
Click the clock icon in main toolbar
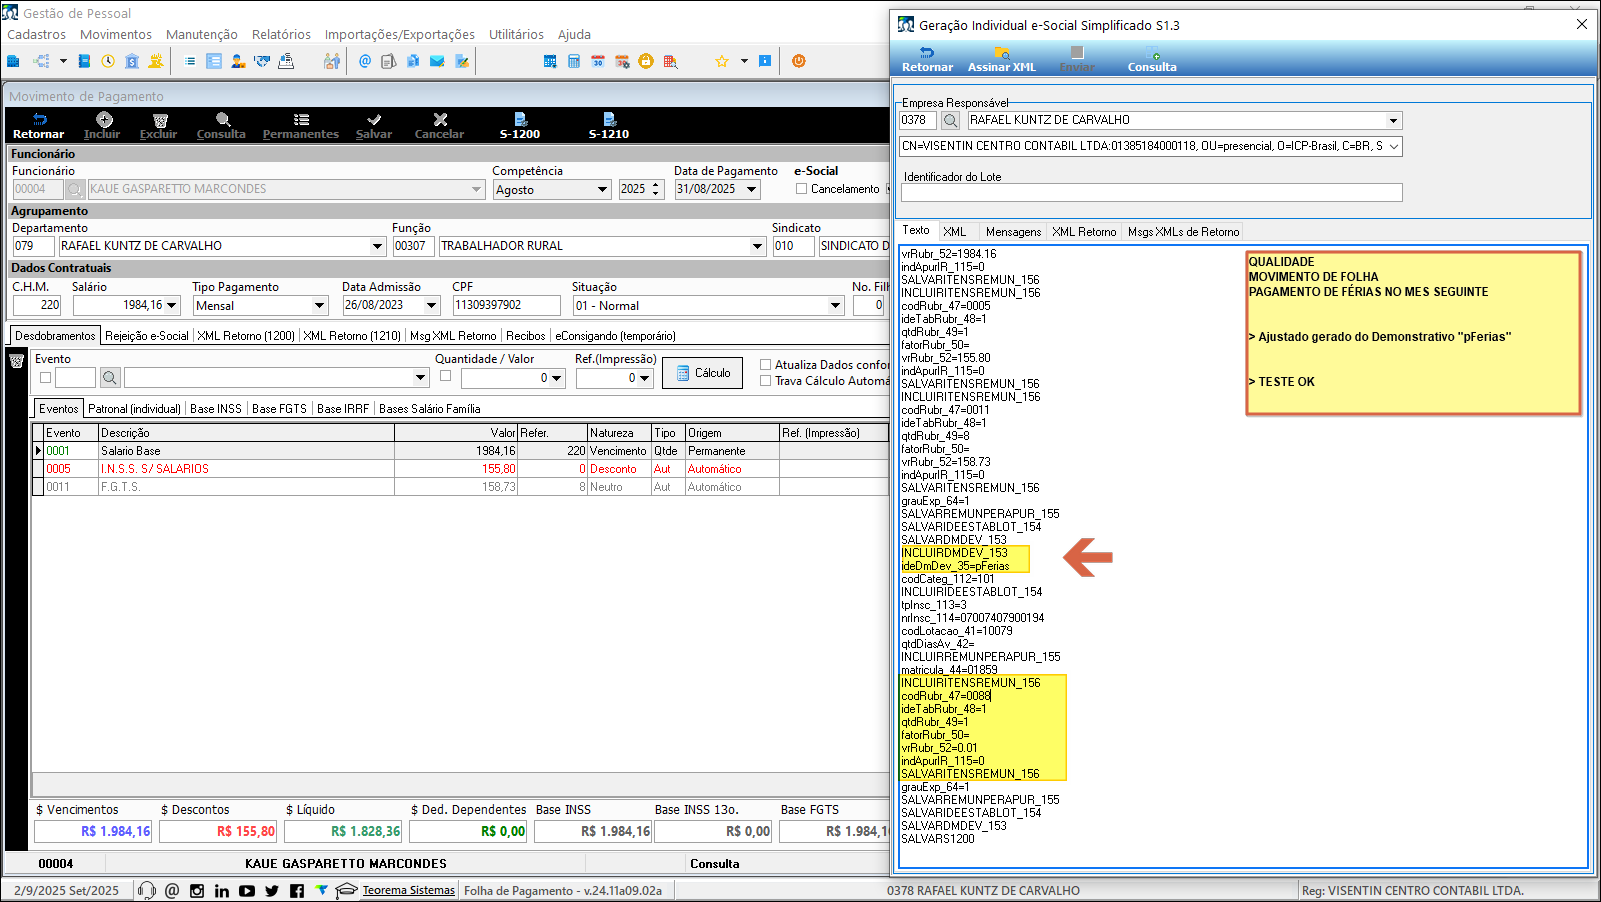click(108, 61)
